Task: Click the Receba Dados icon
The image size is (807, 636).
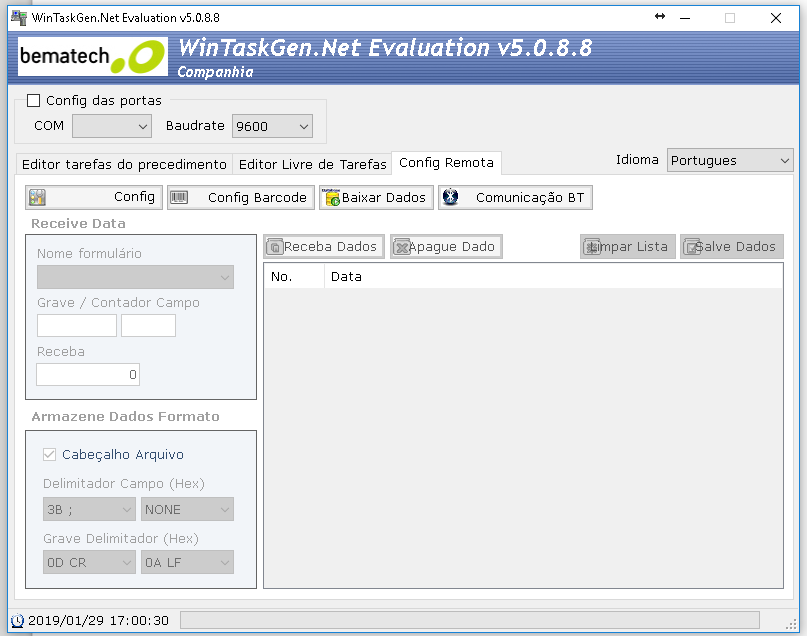Action: click(x=275, y=247)
